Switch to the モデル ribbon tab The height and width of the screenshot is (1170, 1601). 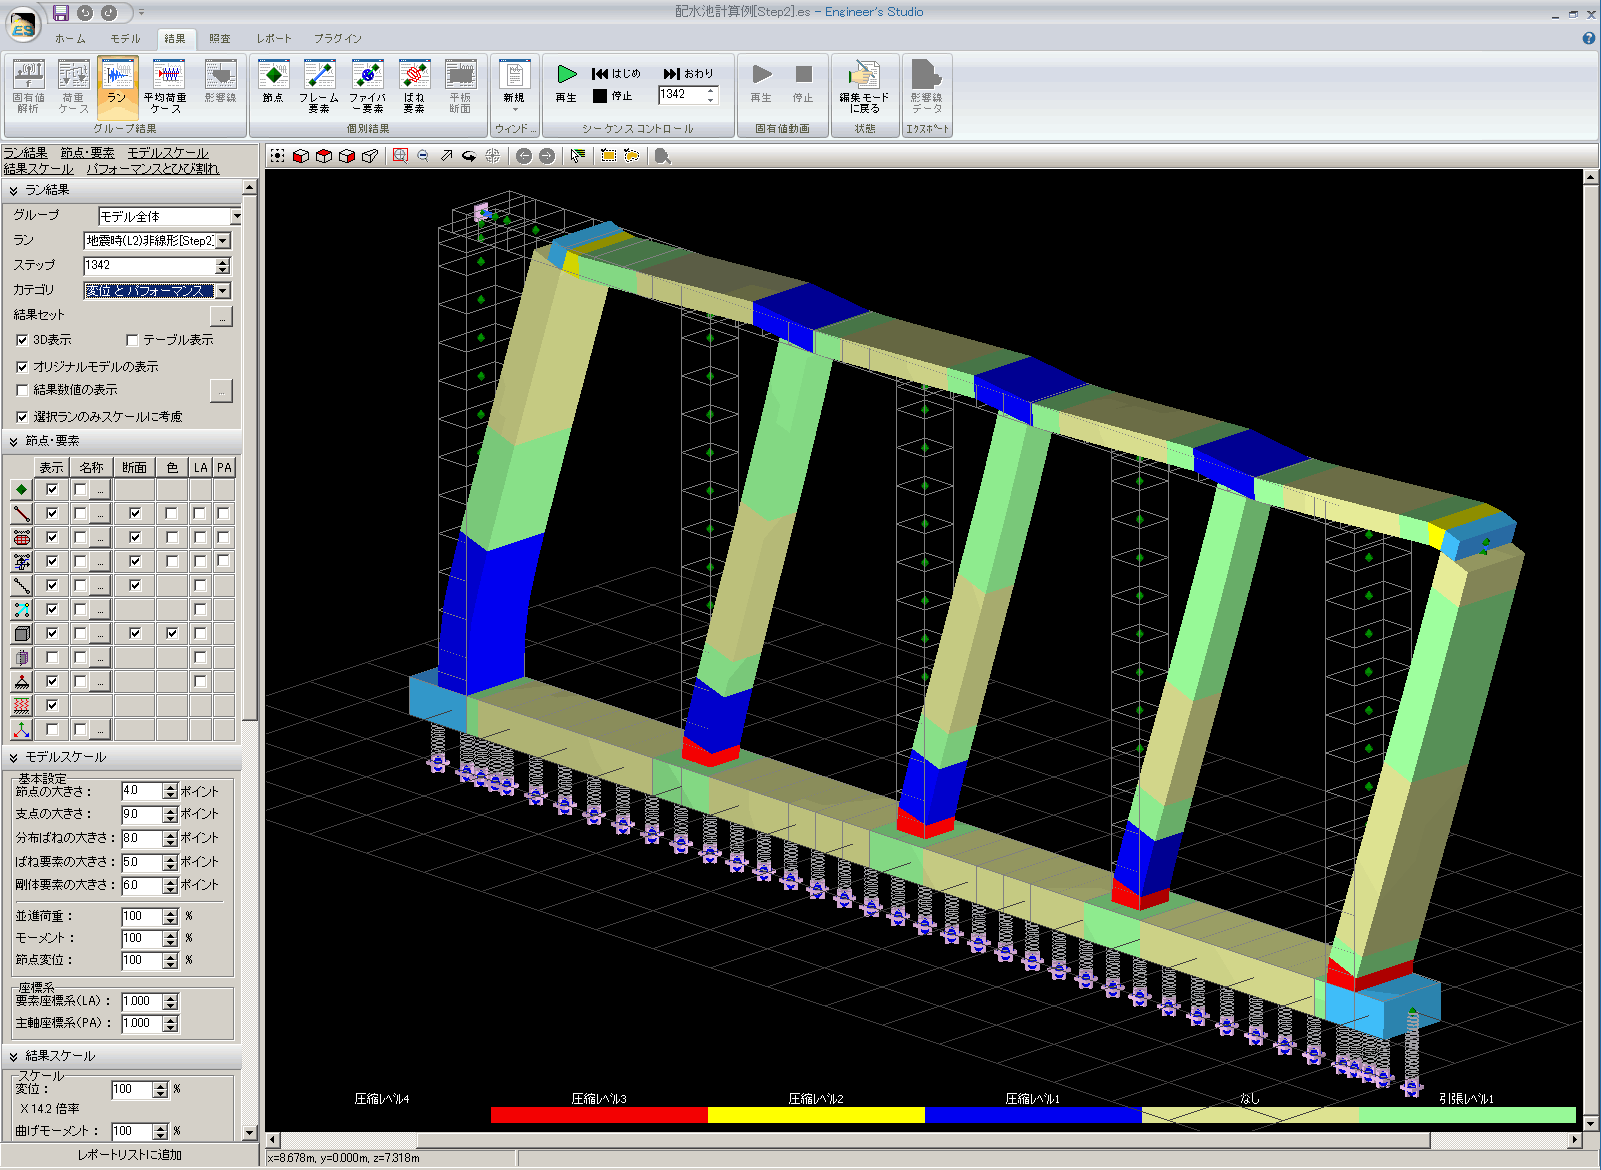click(125, 38)
